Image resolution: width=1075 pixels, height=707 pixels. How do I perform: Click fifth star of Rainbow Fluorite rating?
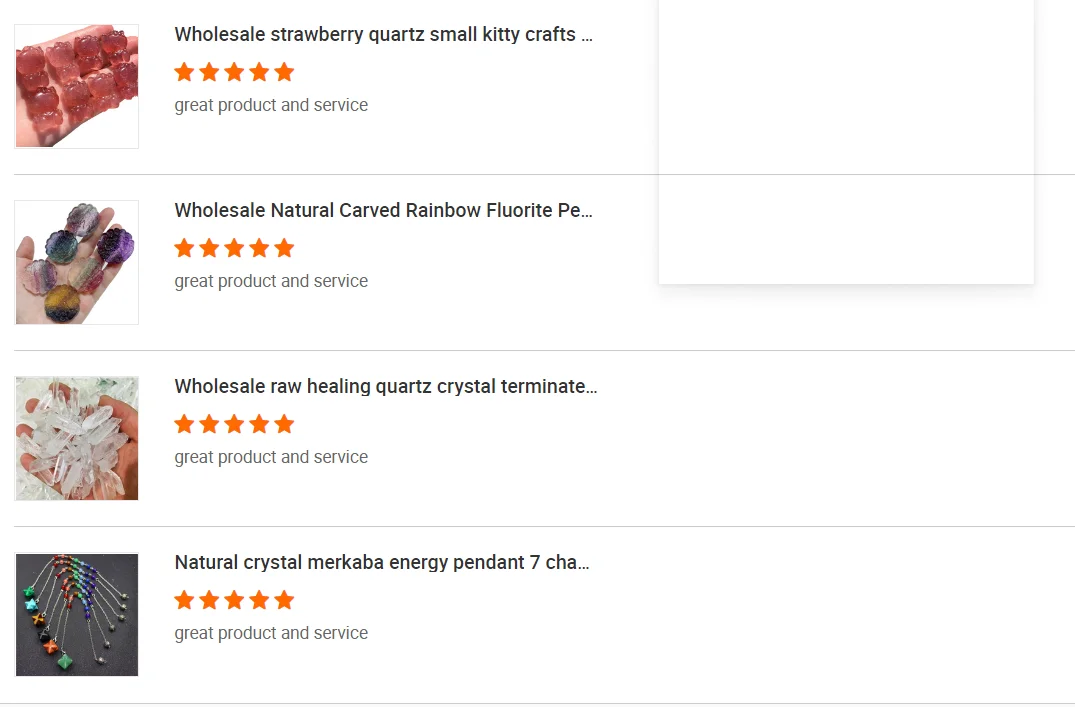point(284,248)
